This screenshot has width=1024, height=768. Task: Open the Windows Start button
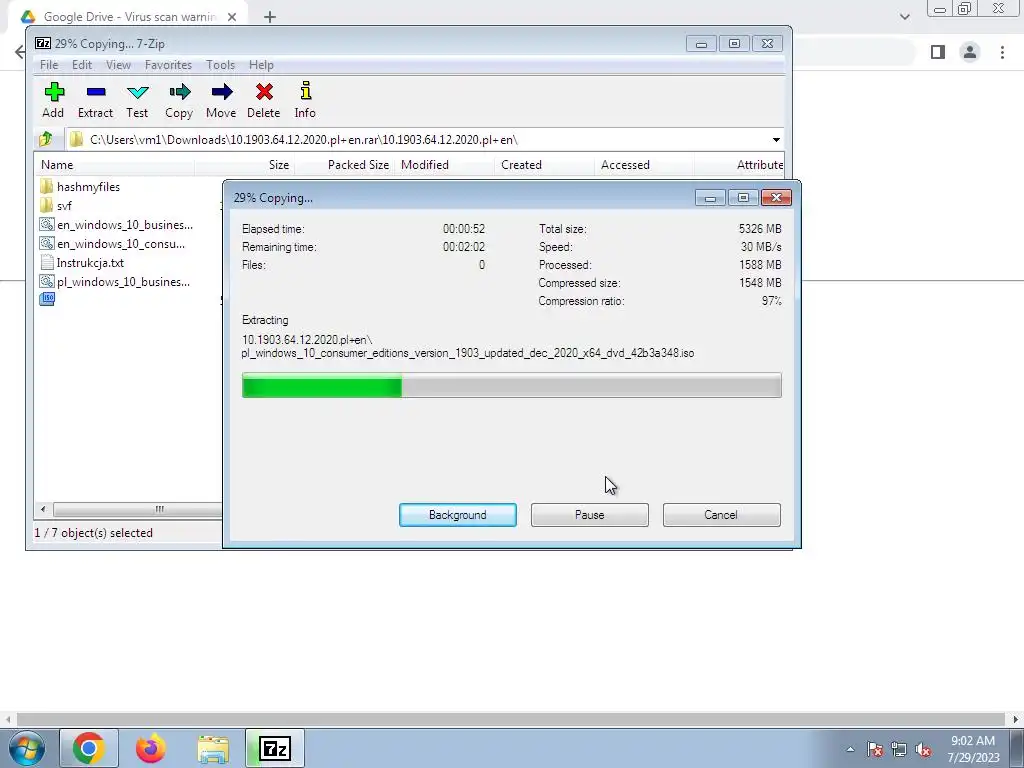tap(27, 748)
